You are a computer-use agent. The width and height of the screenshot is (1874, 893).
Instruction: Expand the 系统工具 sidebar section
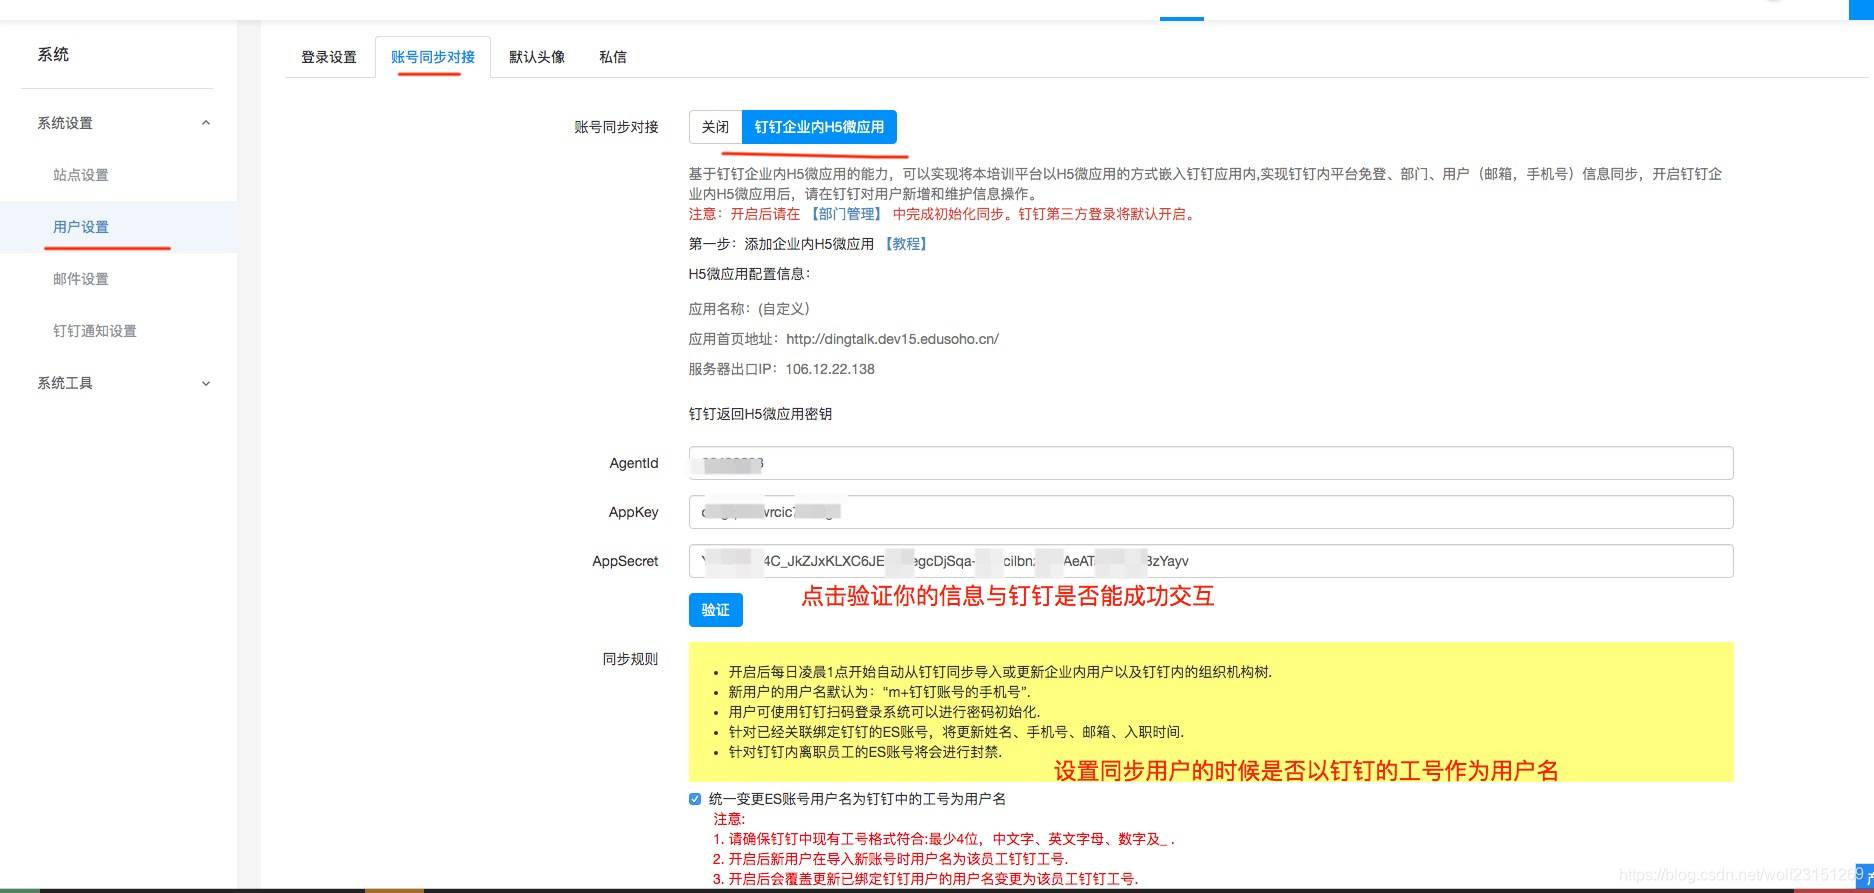click(125, 383)
